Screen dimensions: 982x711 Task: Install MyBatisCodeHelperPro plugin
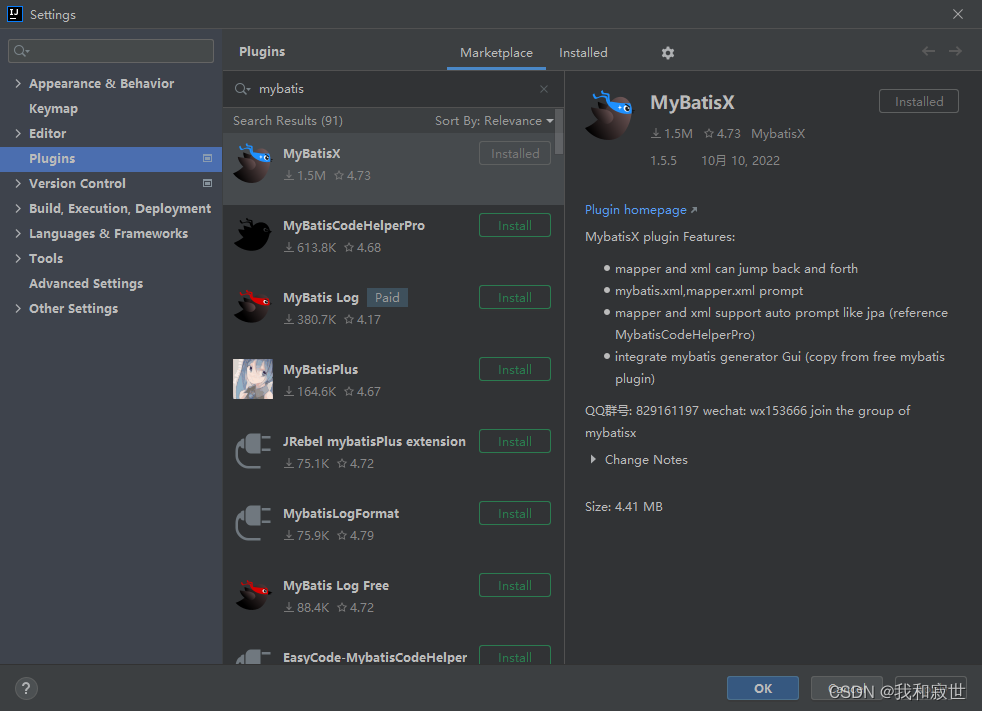coord(515,226)
